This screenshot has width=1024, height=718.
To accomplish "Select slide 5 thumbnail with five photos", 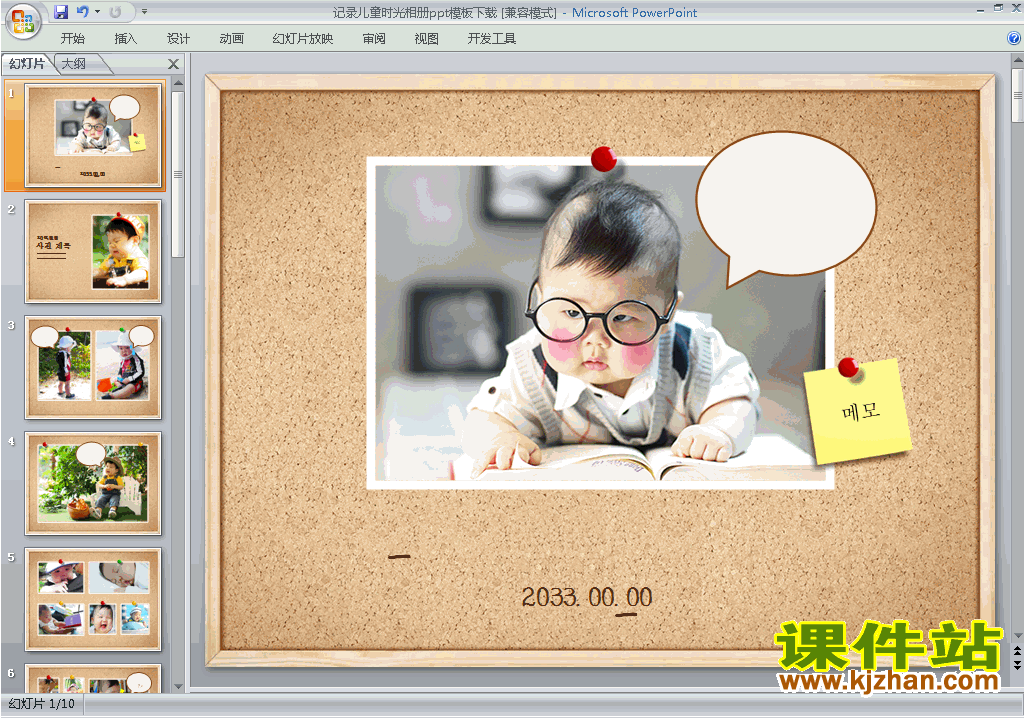I will pyautogui.click(x=93, y=599).
